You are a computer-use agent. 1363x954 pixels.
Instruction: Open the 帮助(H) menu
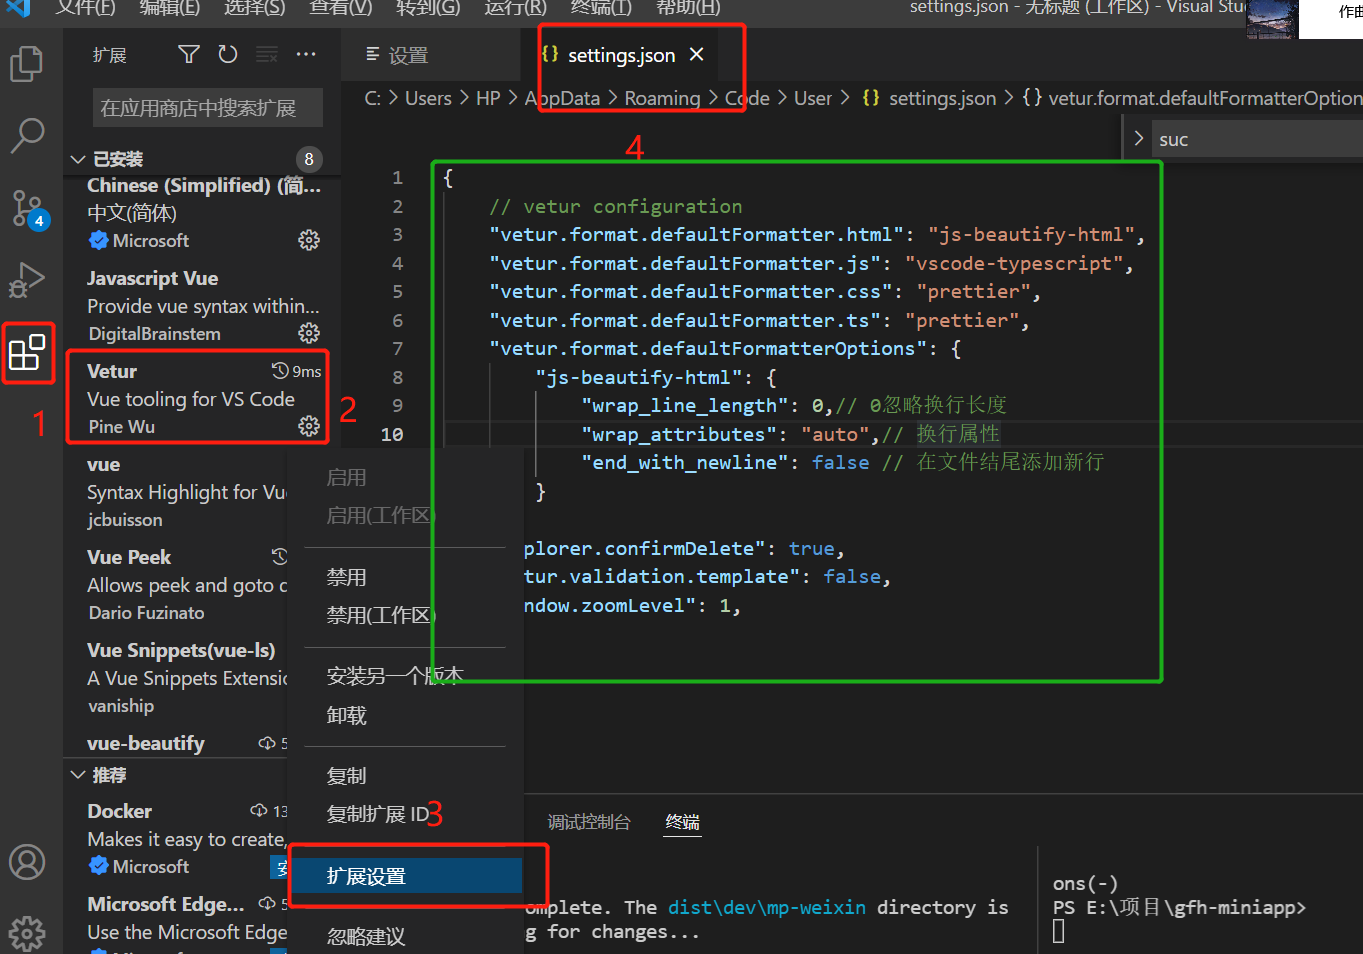pyautogui.click(x=688, y=8)
